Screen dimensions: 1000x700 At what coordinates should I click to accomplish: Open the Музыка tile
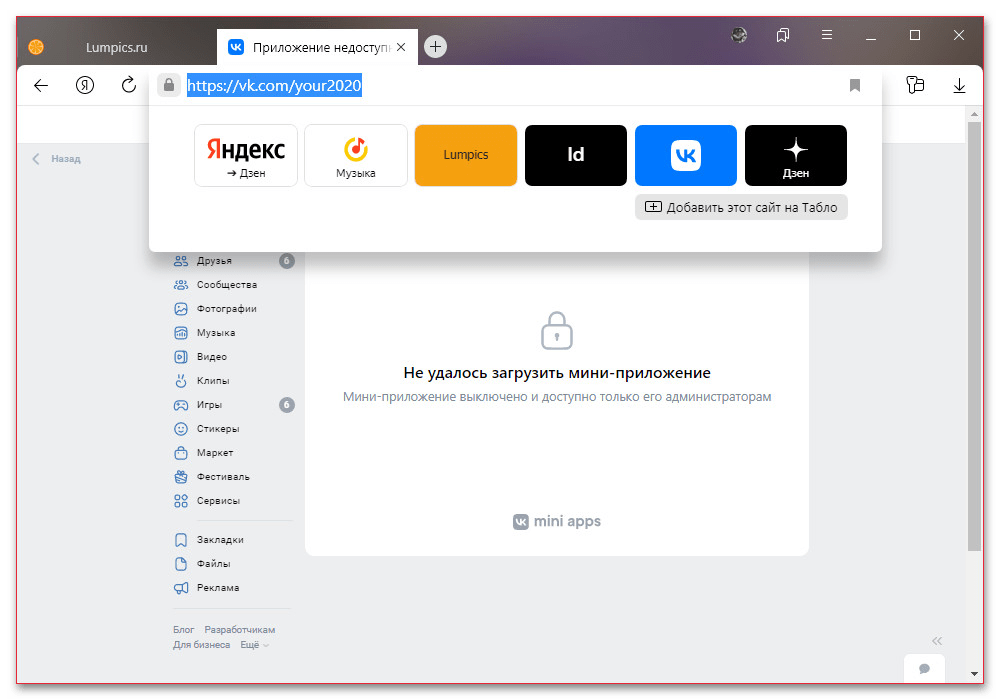(x=355, y=155)
